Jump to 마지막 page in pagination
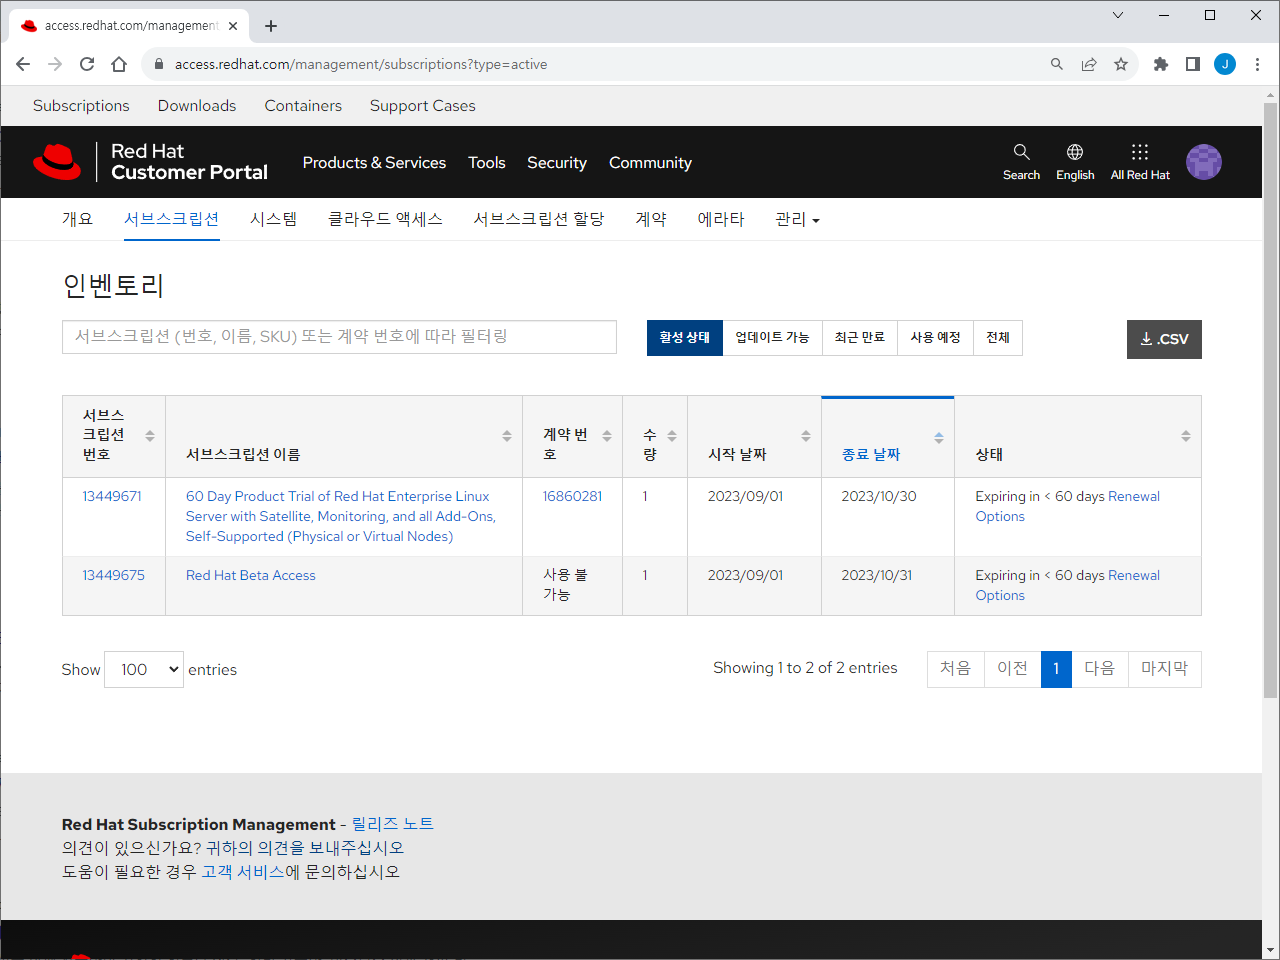Image resolution: width=1280 pixels, height=960 pixels. pos(1165,669)
